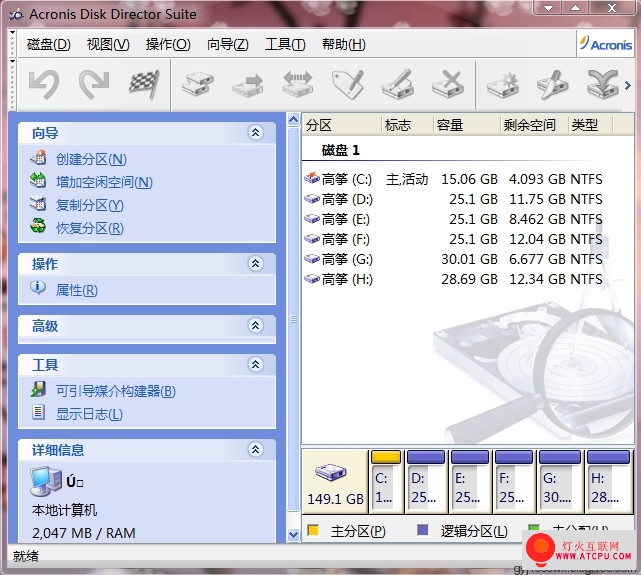Click the C: partition drive icon
This screenshot has width=641, height=575.
pyautogui.click(x=312, y=178)
